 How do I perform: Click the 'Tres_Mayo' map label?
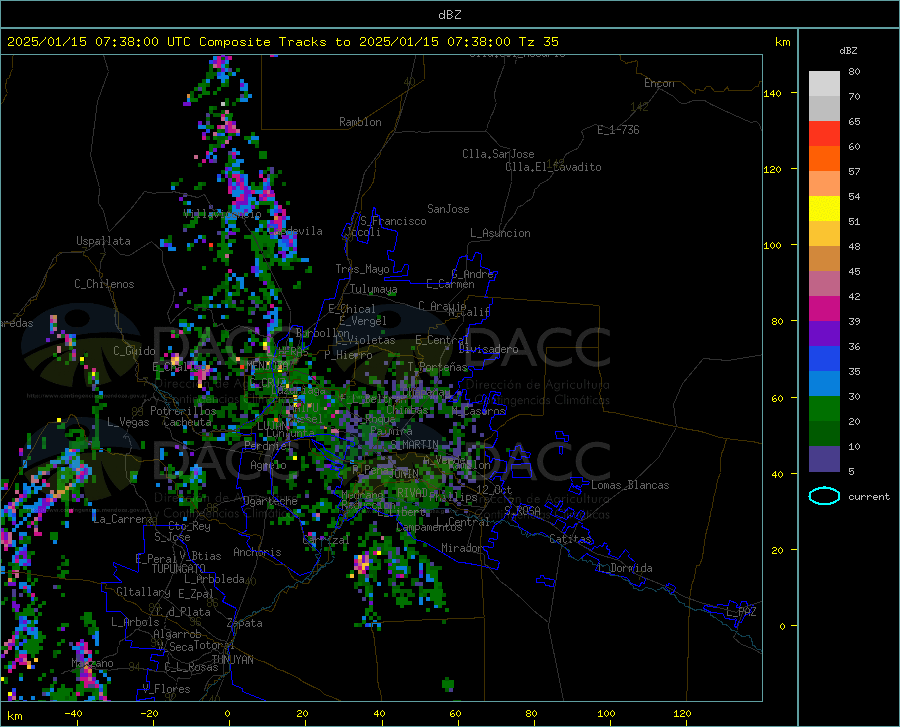[362, 269]
